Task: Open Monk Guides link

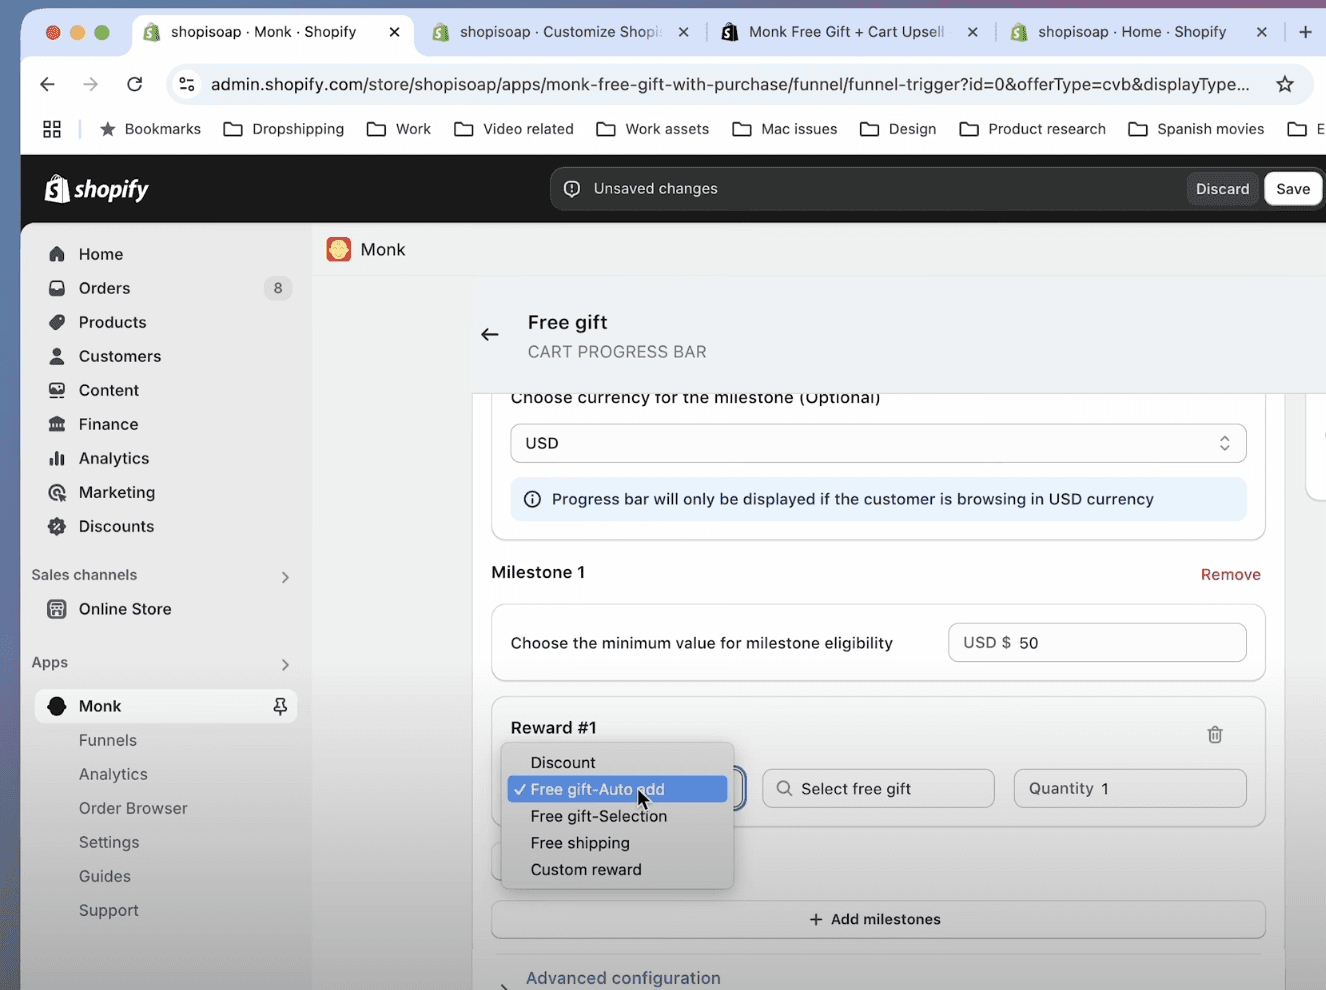Action: 105,876
